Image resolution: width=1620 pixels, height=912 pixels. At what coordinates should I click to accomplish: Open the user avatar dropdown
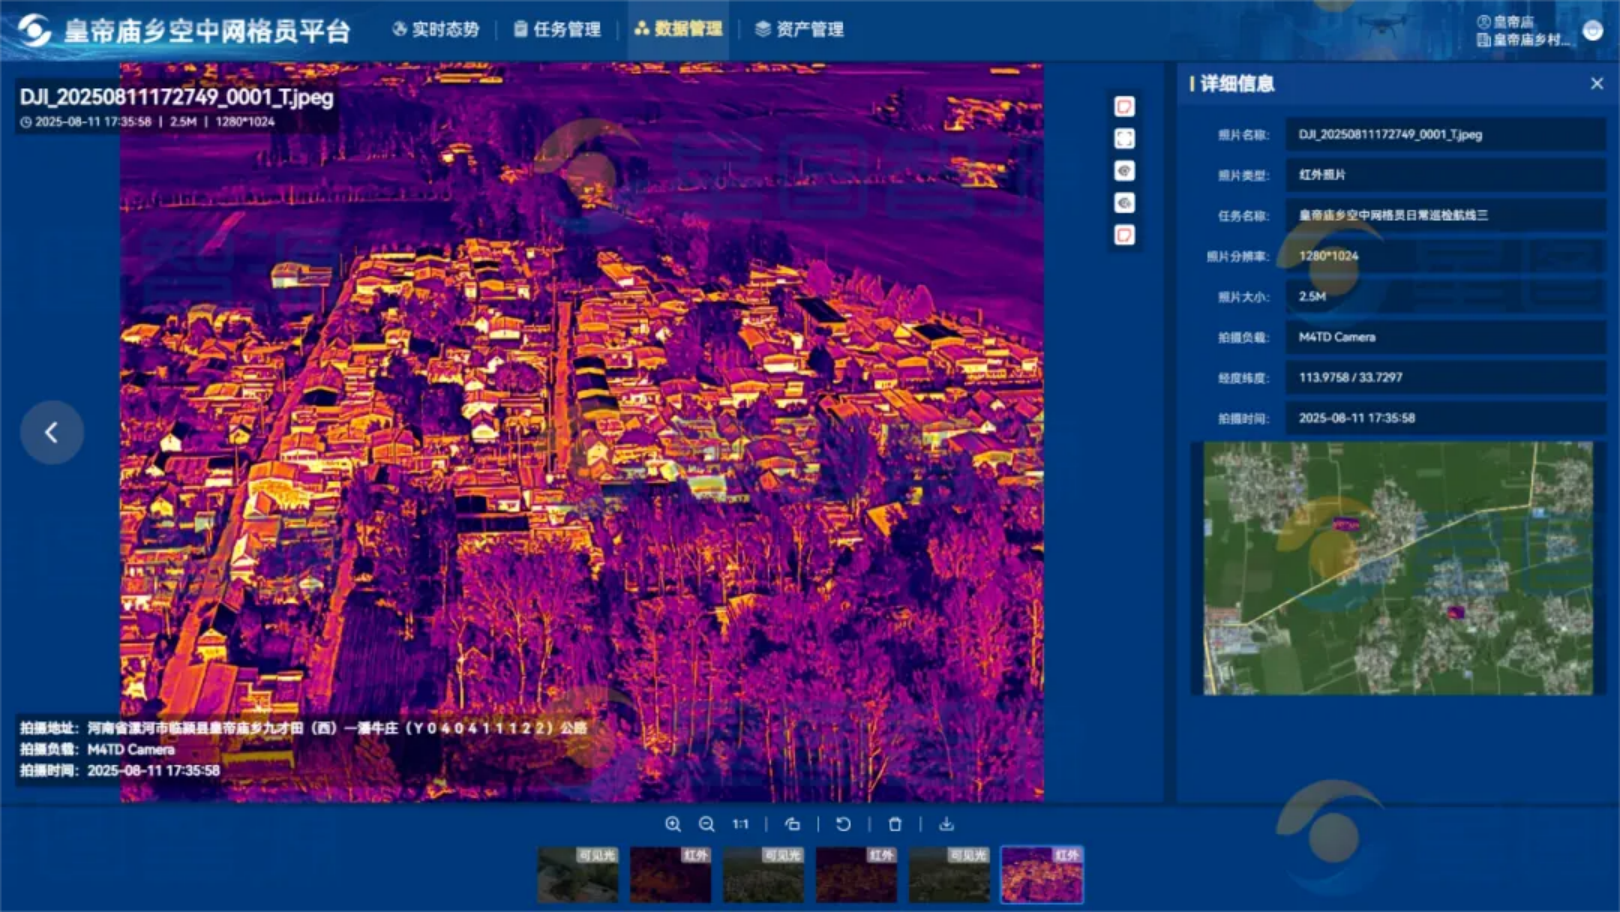pos(1593,31)
